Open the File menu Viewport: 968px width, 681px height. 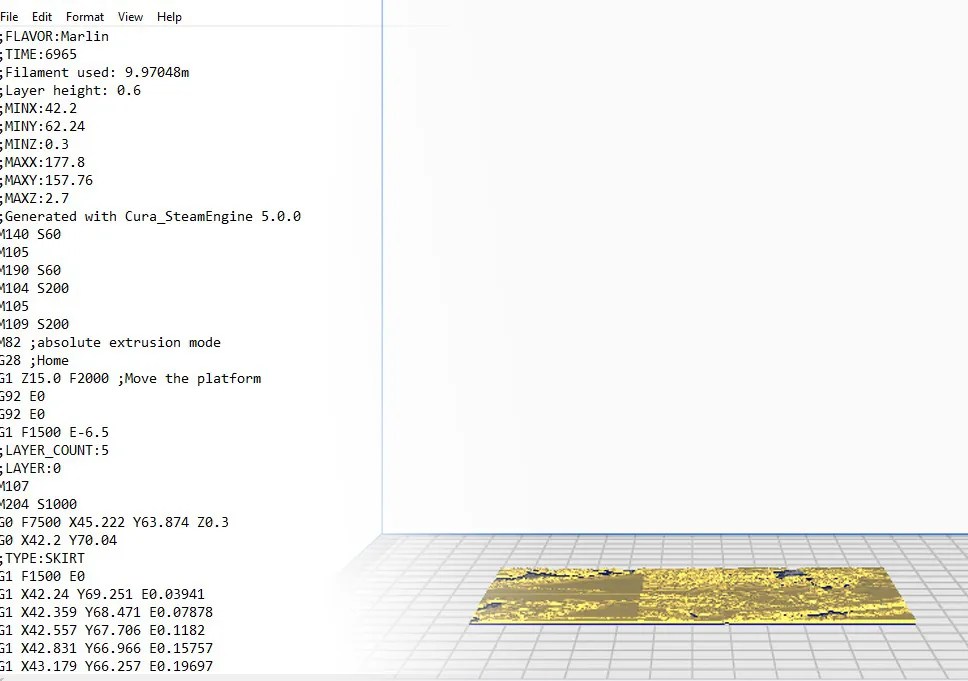pos(10,16)
